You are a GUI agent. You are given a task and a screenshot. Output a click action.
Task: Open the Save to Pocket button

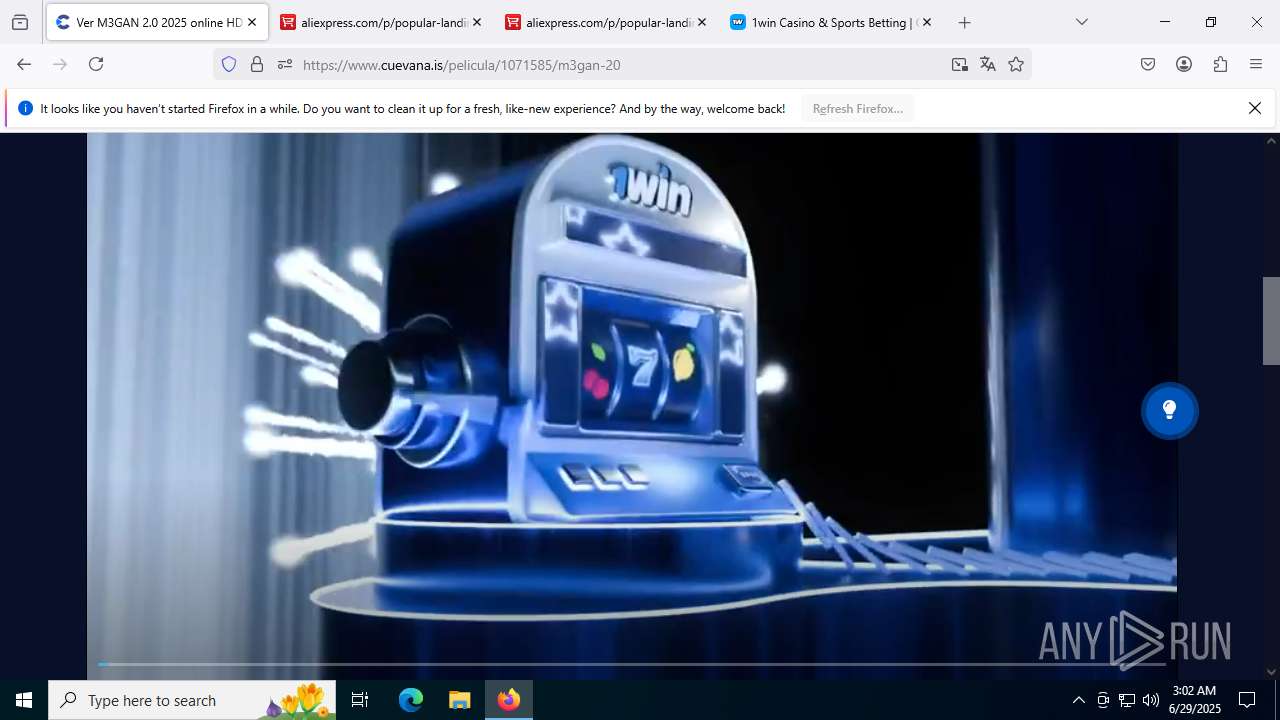(1148, 64)
